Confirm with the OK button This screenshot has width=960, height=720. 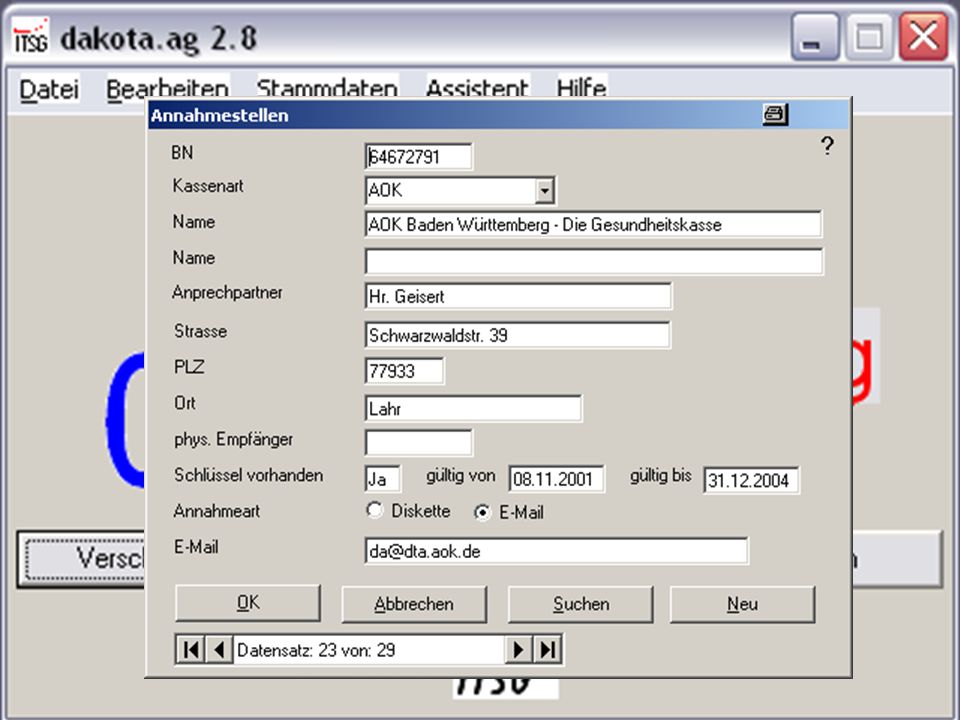coord(248,604)
